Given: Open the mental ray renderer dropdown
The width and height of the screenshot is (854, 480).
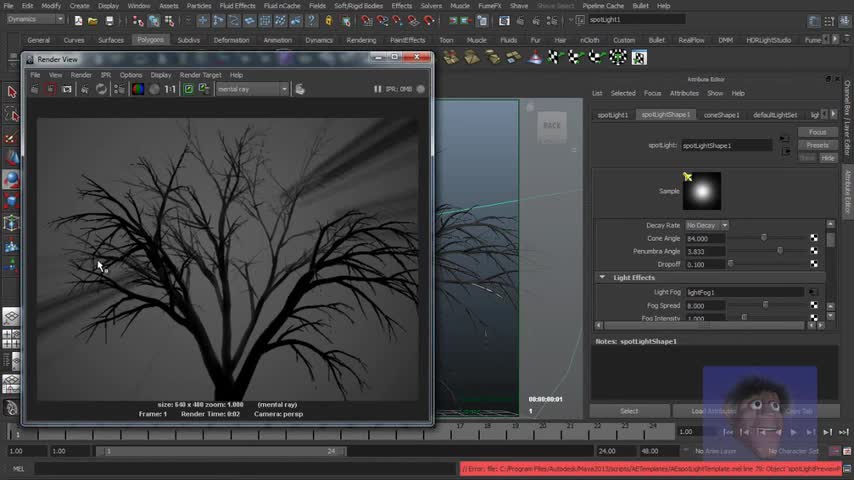Looking at the screenshot, I should [252, 89].
